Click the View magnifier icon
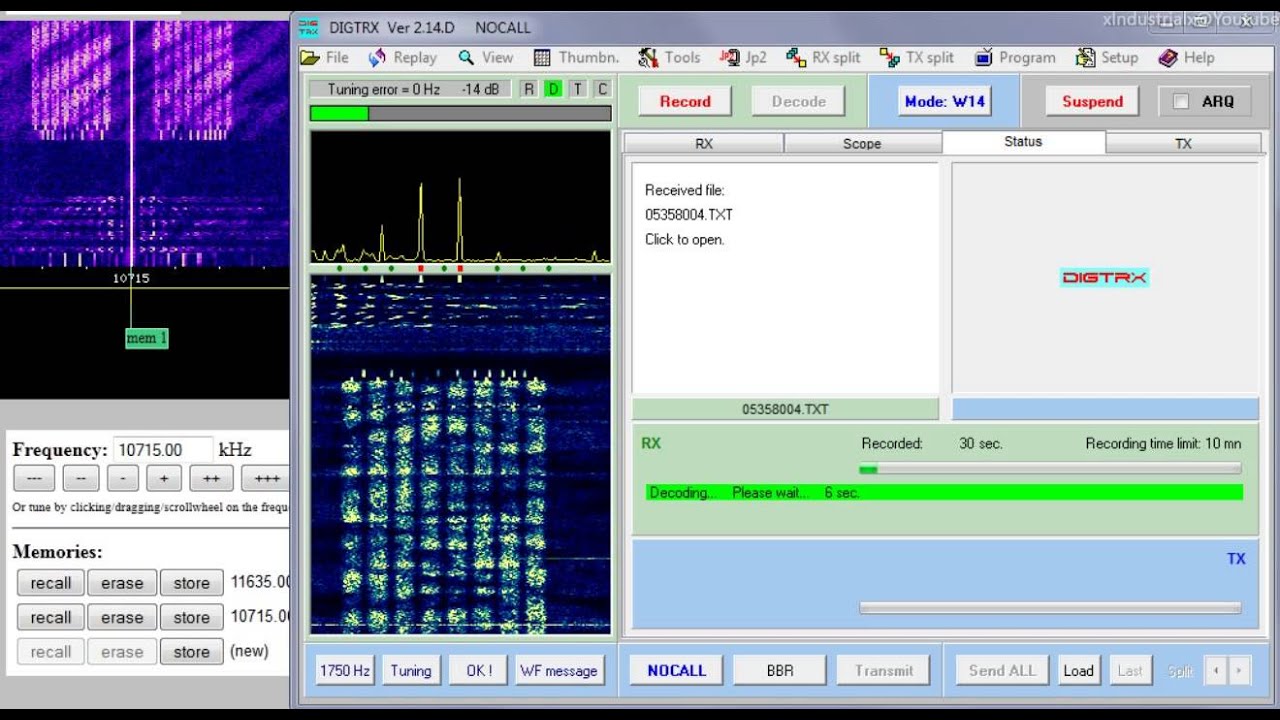1280x720 pixels. (x=466, y=58)
